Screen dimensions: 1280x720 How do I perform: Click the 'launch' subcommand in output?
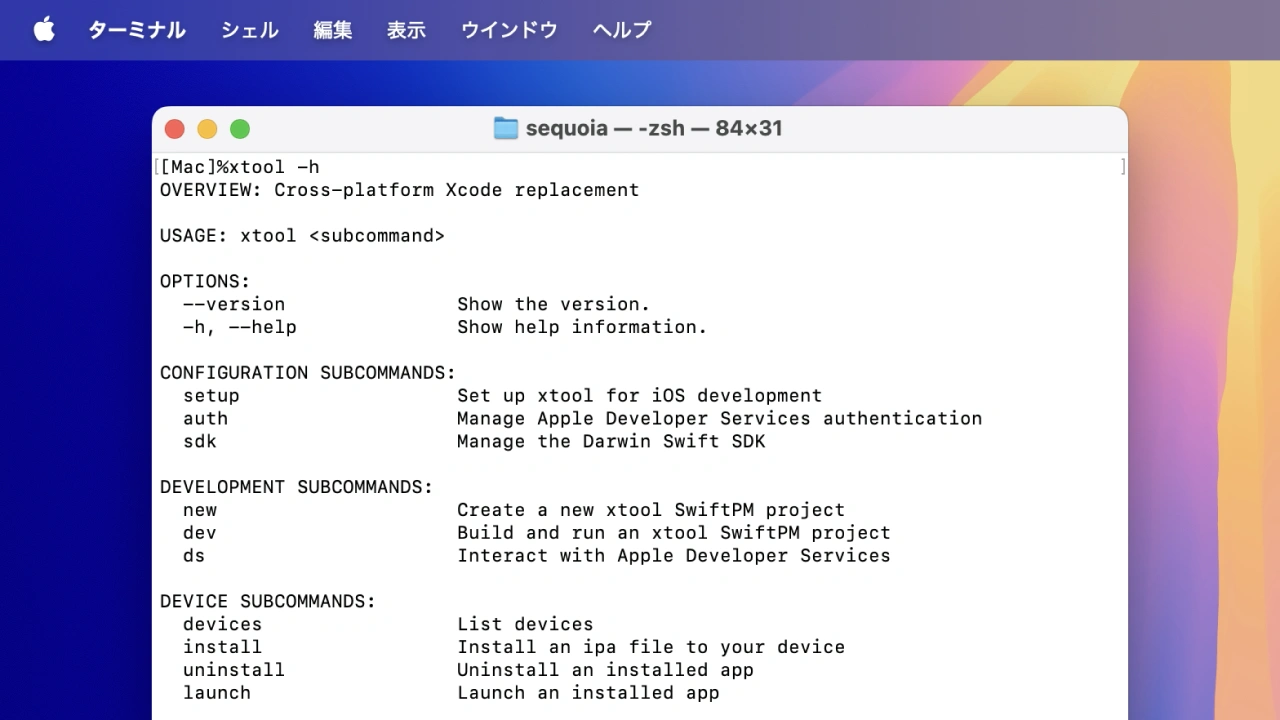217,693
